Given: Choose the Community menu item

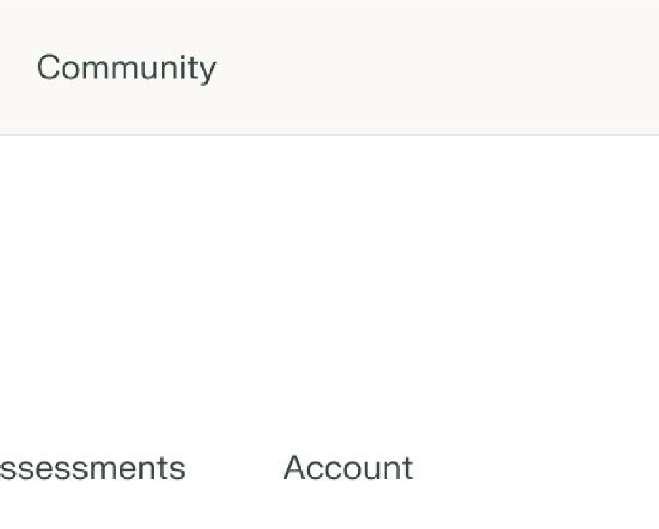Looking at the screenshot, I should tap(126, 68).
